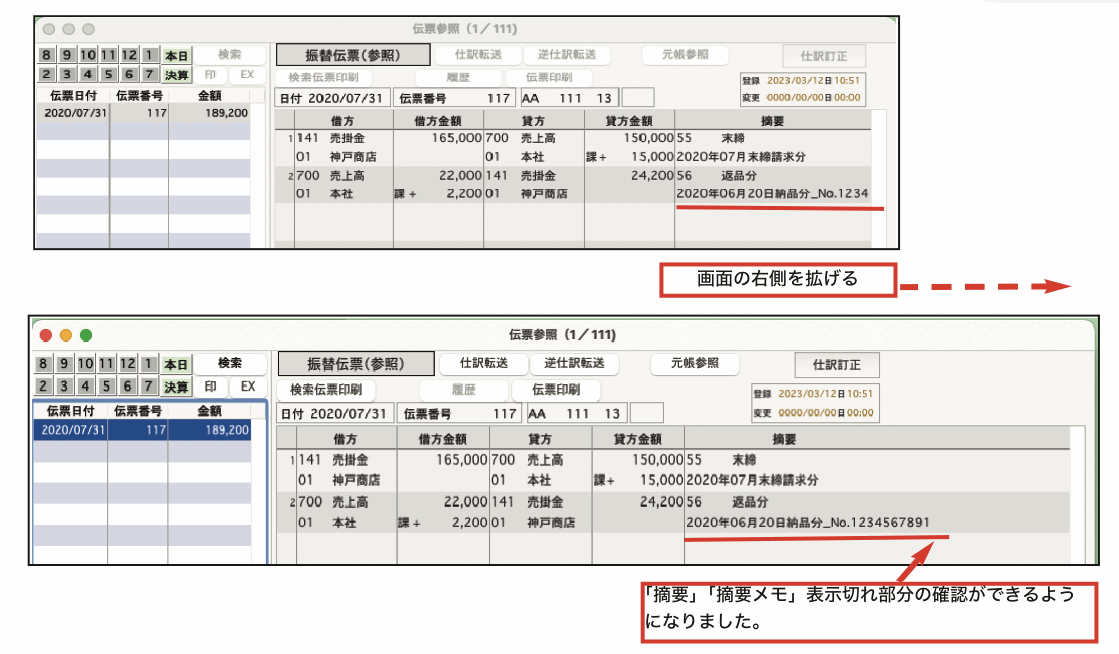
Task: Select 2020/07/31 row in upper window list
Action: point(143,114)
